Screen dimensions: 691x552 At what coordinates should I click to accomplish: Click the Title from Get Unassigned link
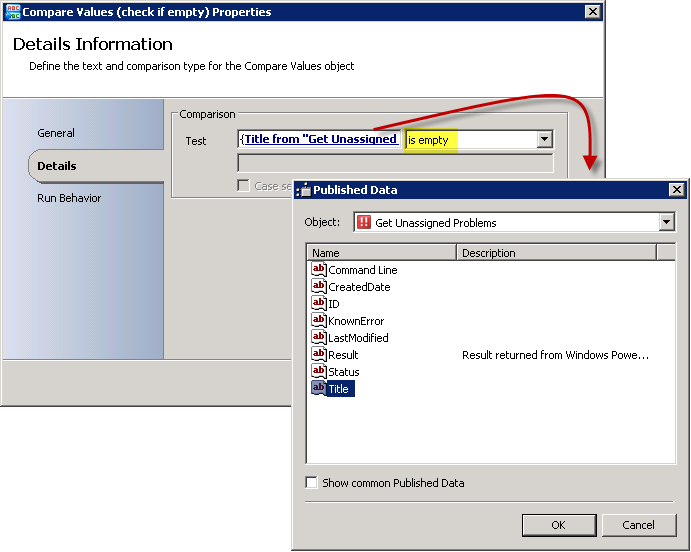[320, 140]
